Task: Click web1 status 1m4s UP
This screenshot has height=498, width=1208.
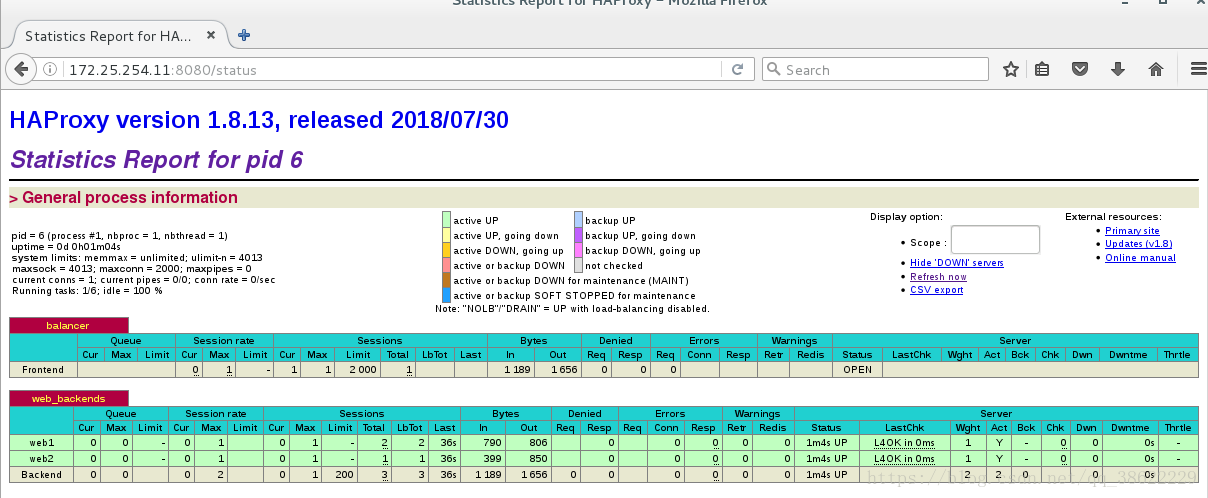Action: pos(825,442)
